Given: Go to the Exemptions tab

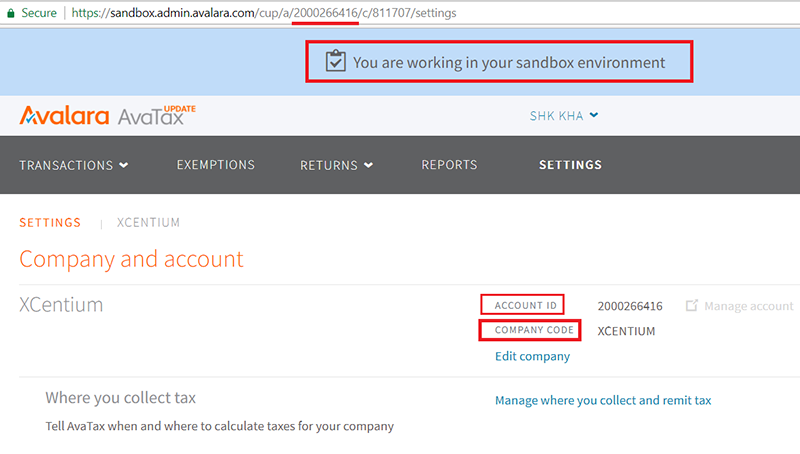Looking at the screenshot, I should tap(215, 165).
